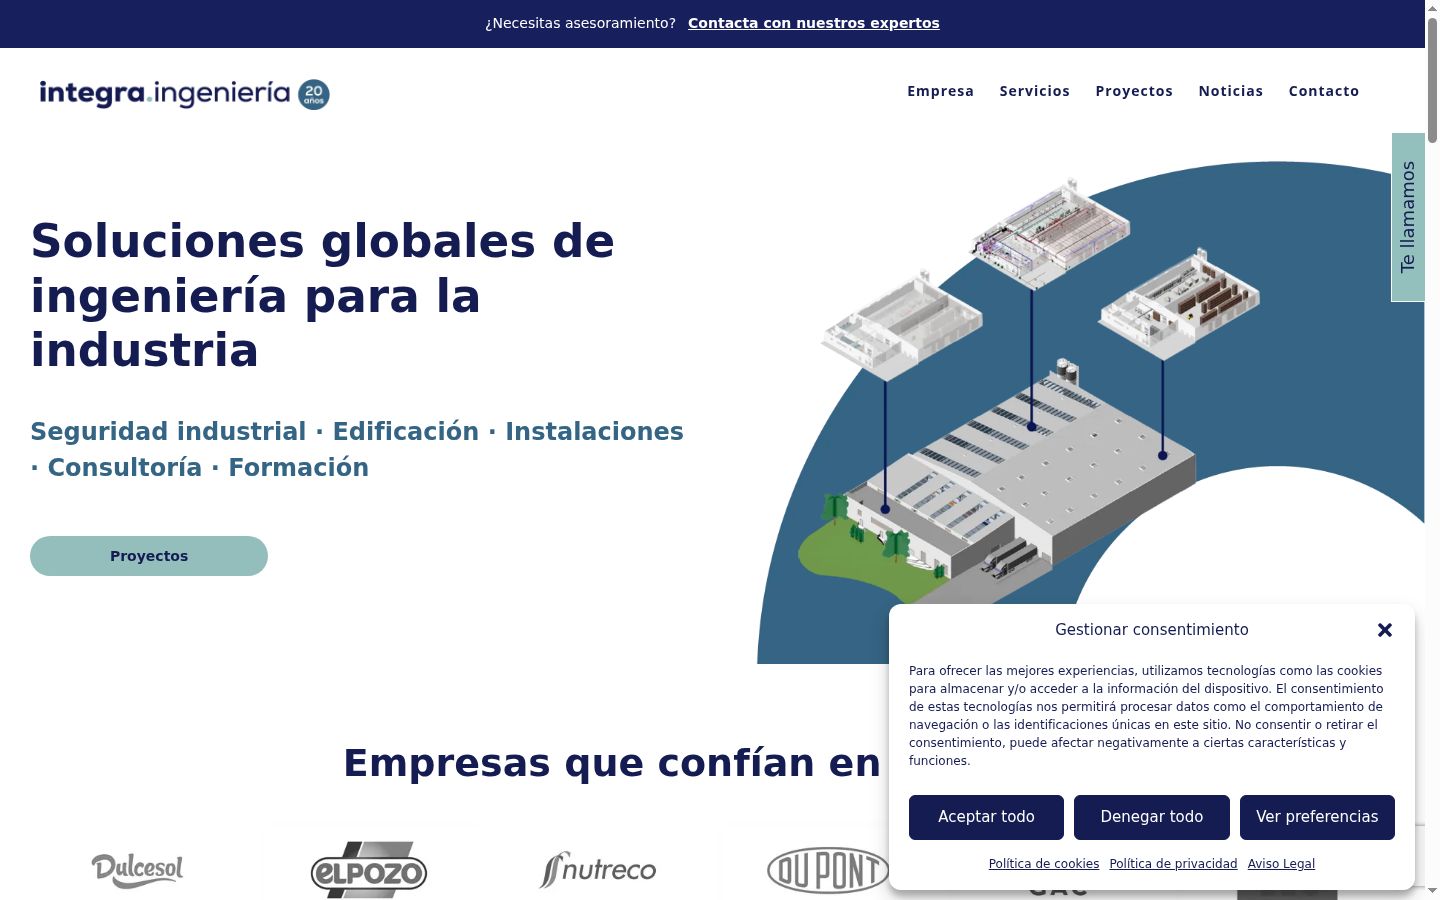Image resolution: width=1440 pixels, height=900 pixels.
Task: Click the integra.ingeniería logo
Action: tap(185, 93)
